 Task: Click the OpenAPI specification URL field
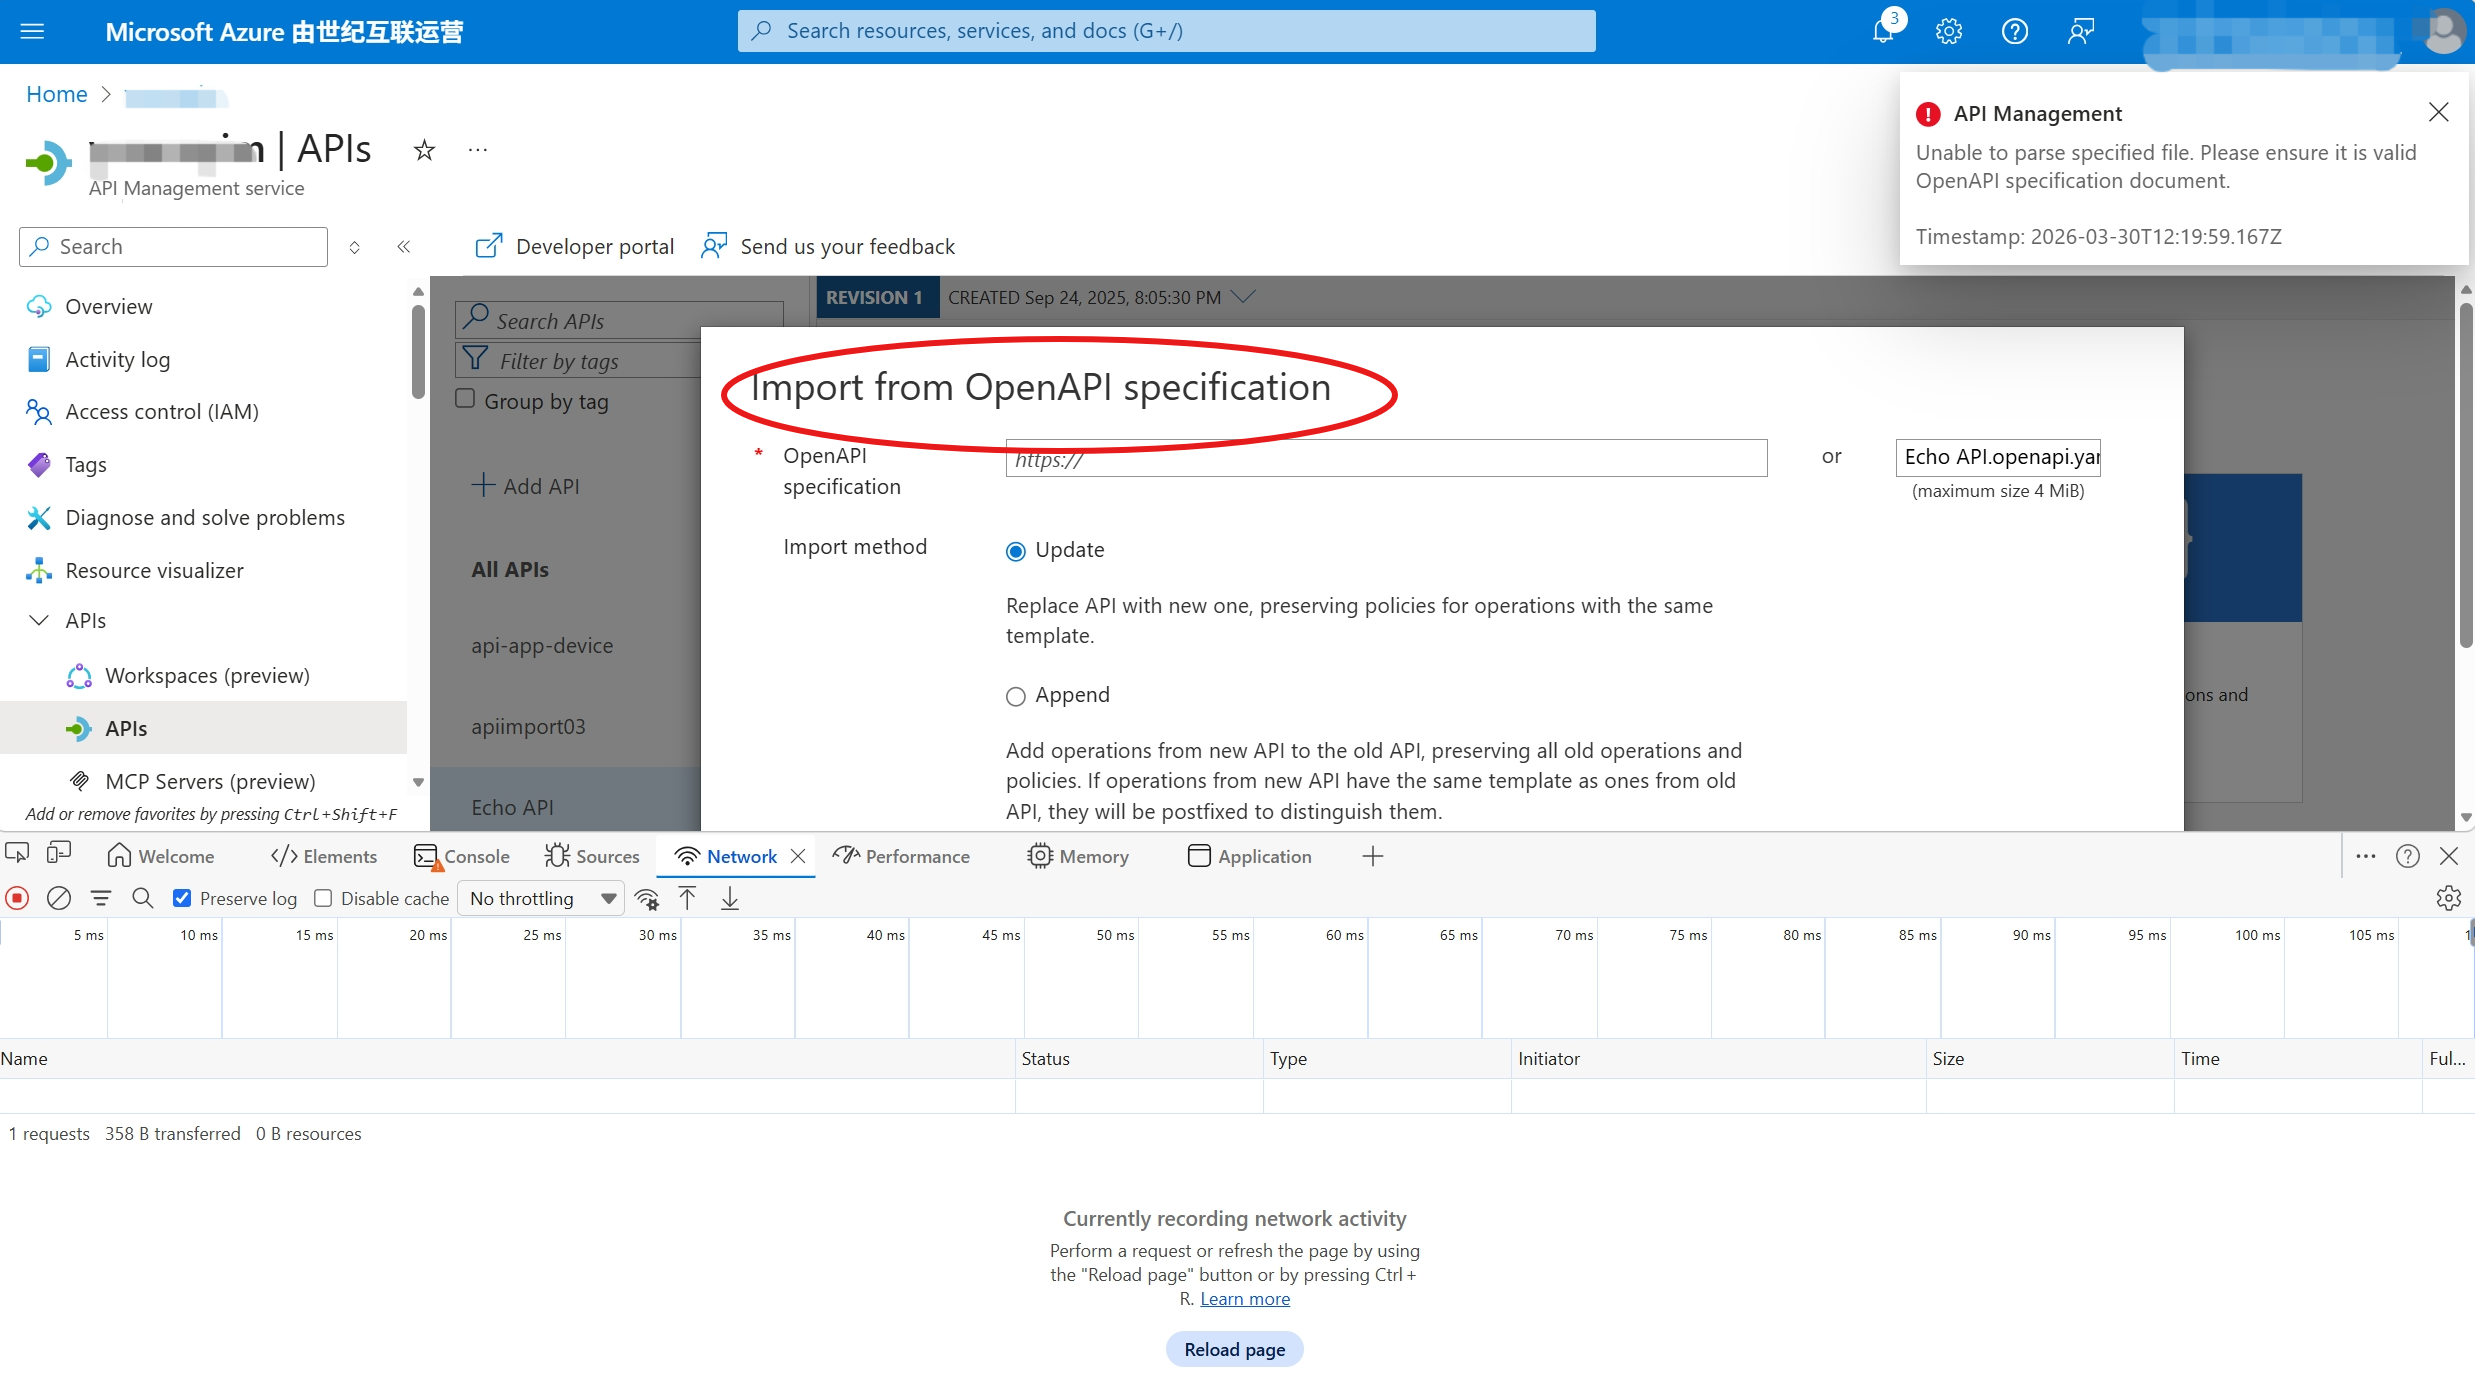(x=1385, y=458)
